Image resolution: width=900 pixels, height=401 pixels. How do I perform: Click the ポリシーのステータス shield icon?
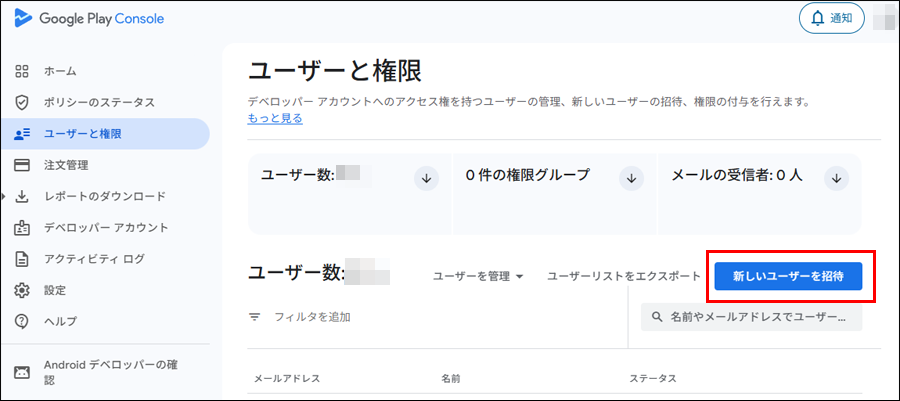tap(22, 103)
